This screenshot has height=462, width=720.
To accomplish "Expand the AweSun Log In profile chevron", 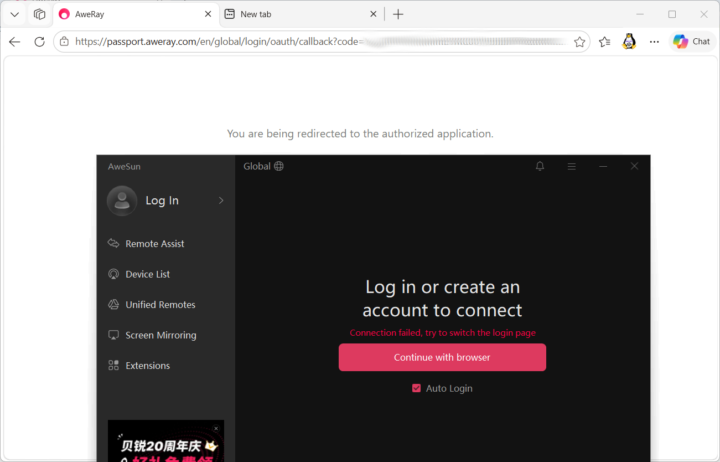I will (221, 200).
